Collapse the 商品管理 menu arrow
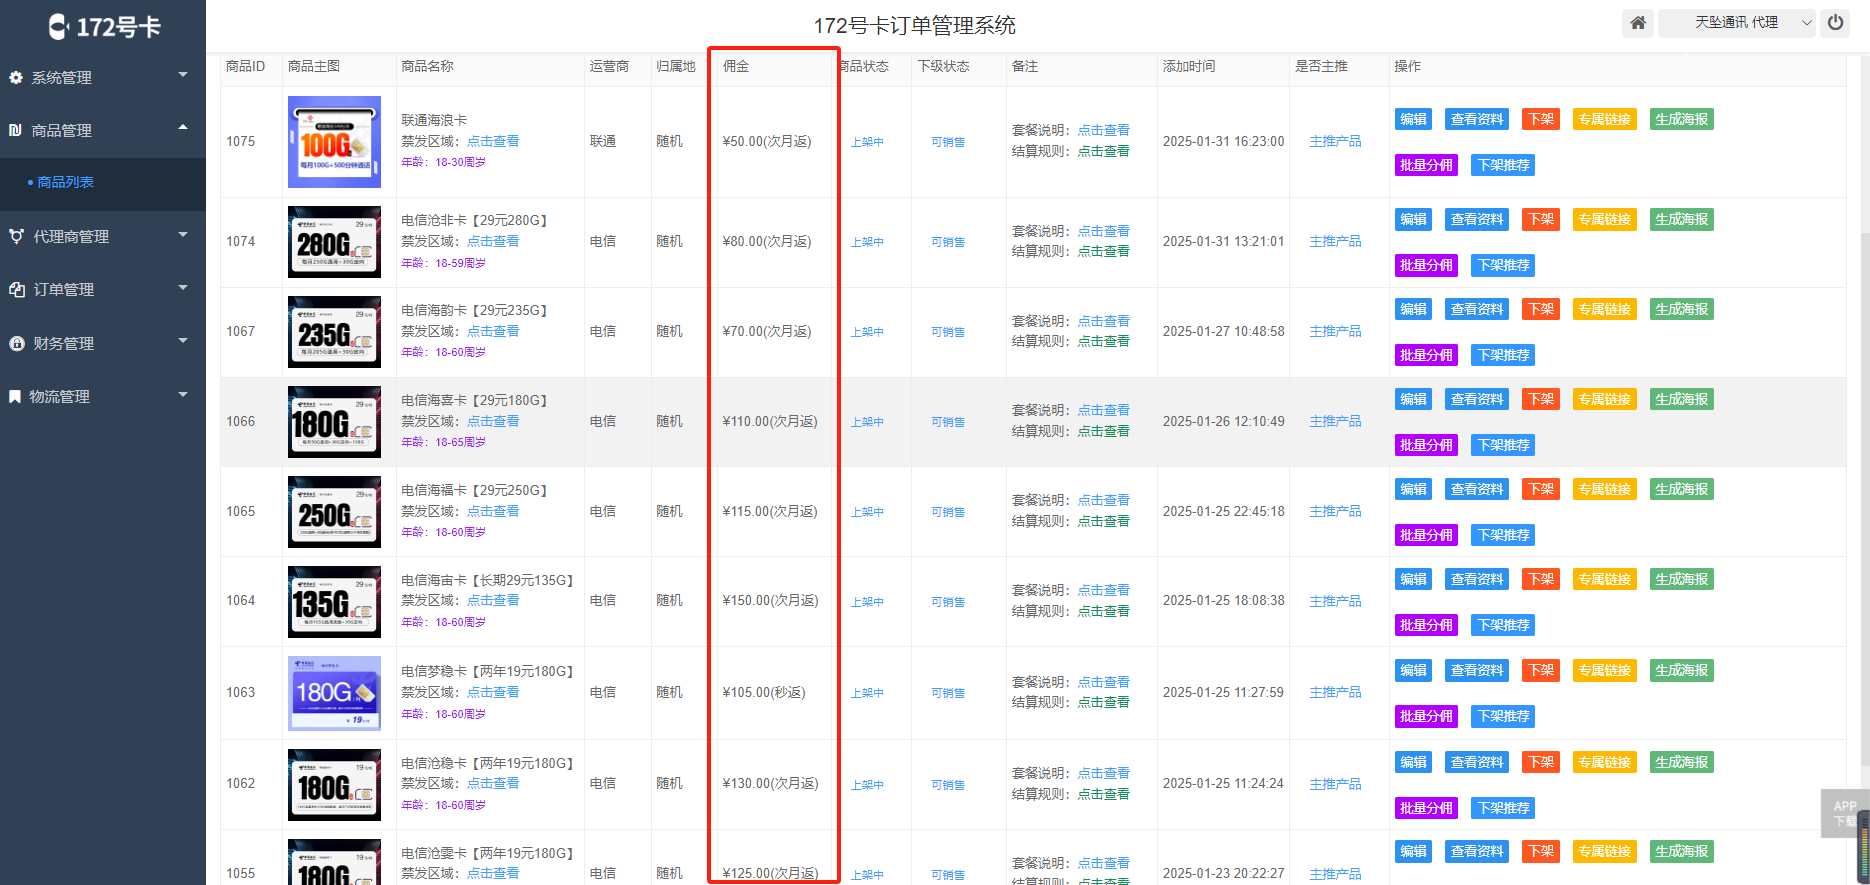The height and width of the screenshot is (885, 1870). pyautogui.click(x=183, y=127)
